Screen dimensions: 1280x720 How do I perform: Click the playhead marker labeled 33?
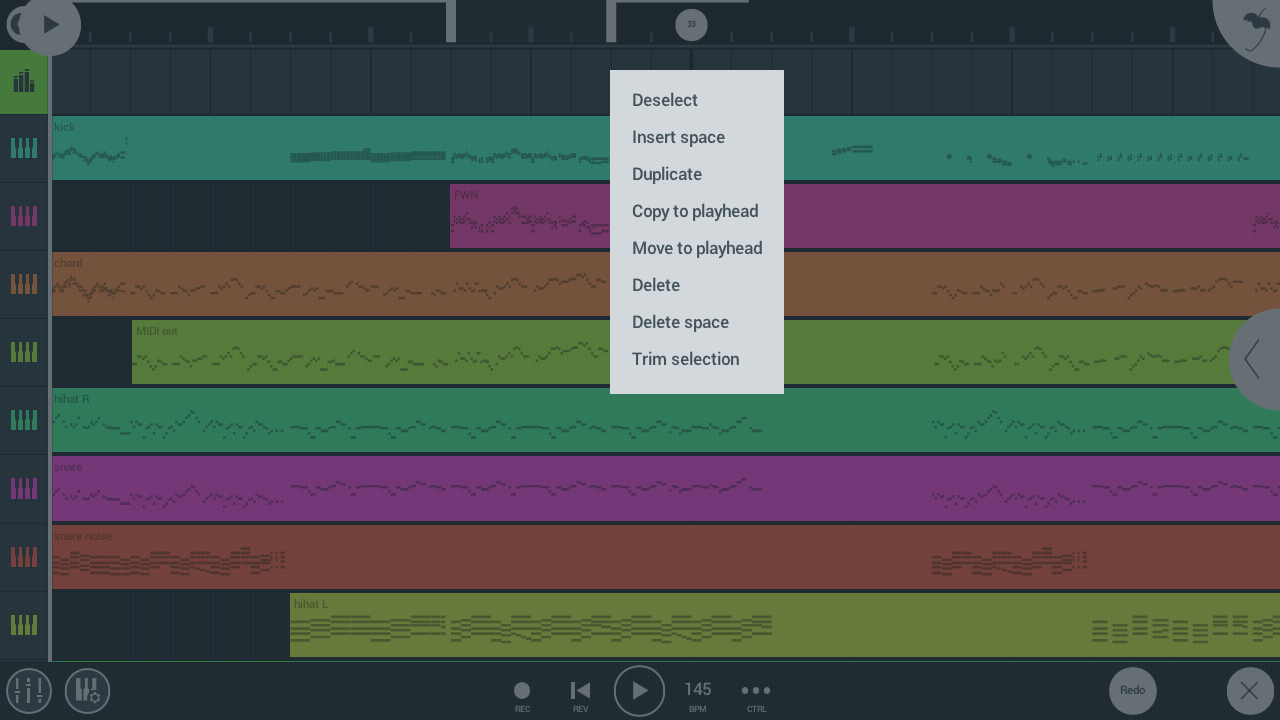coord(691,24)
